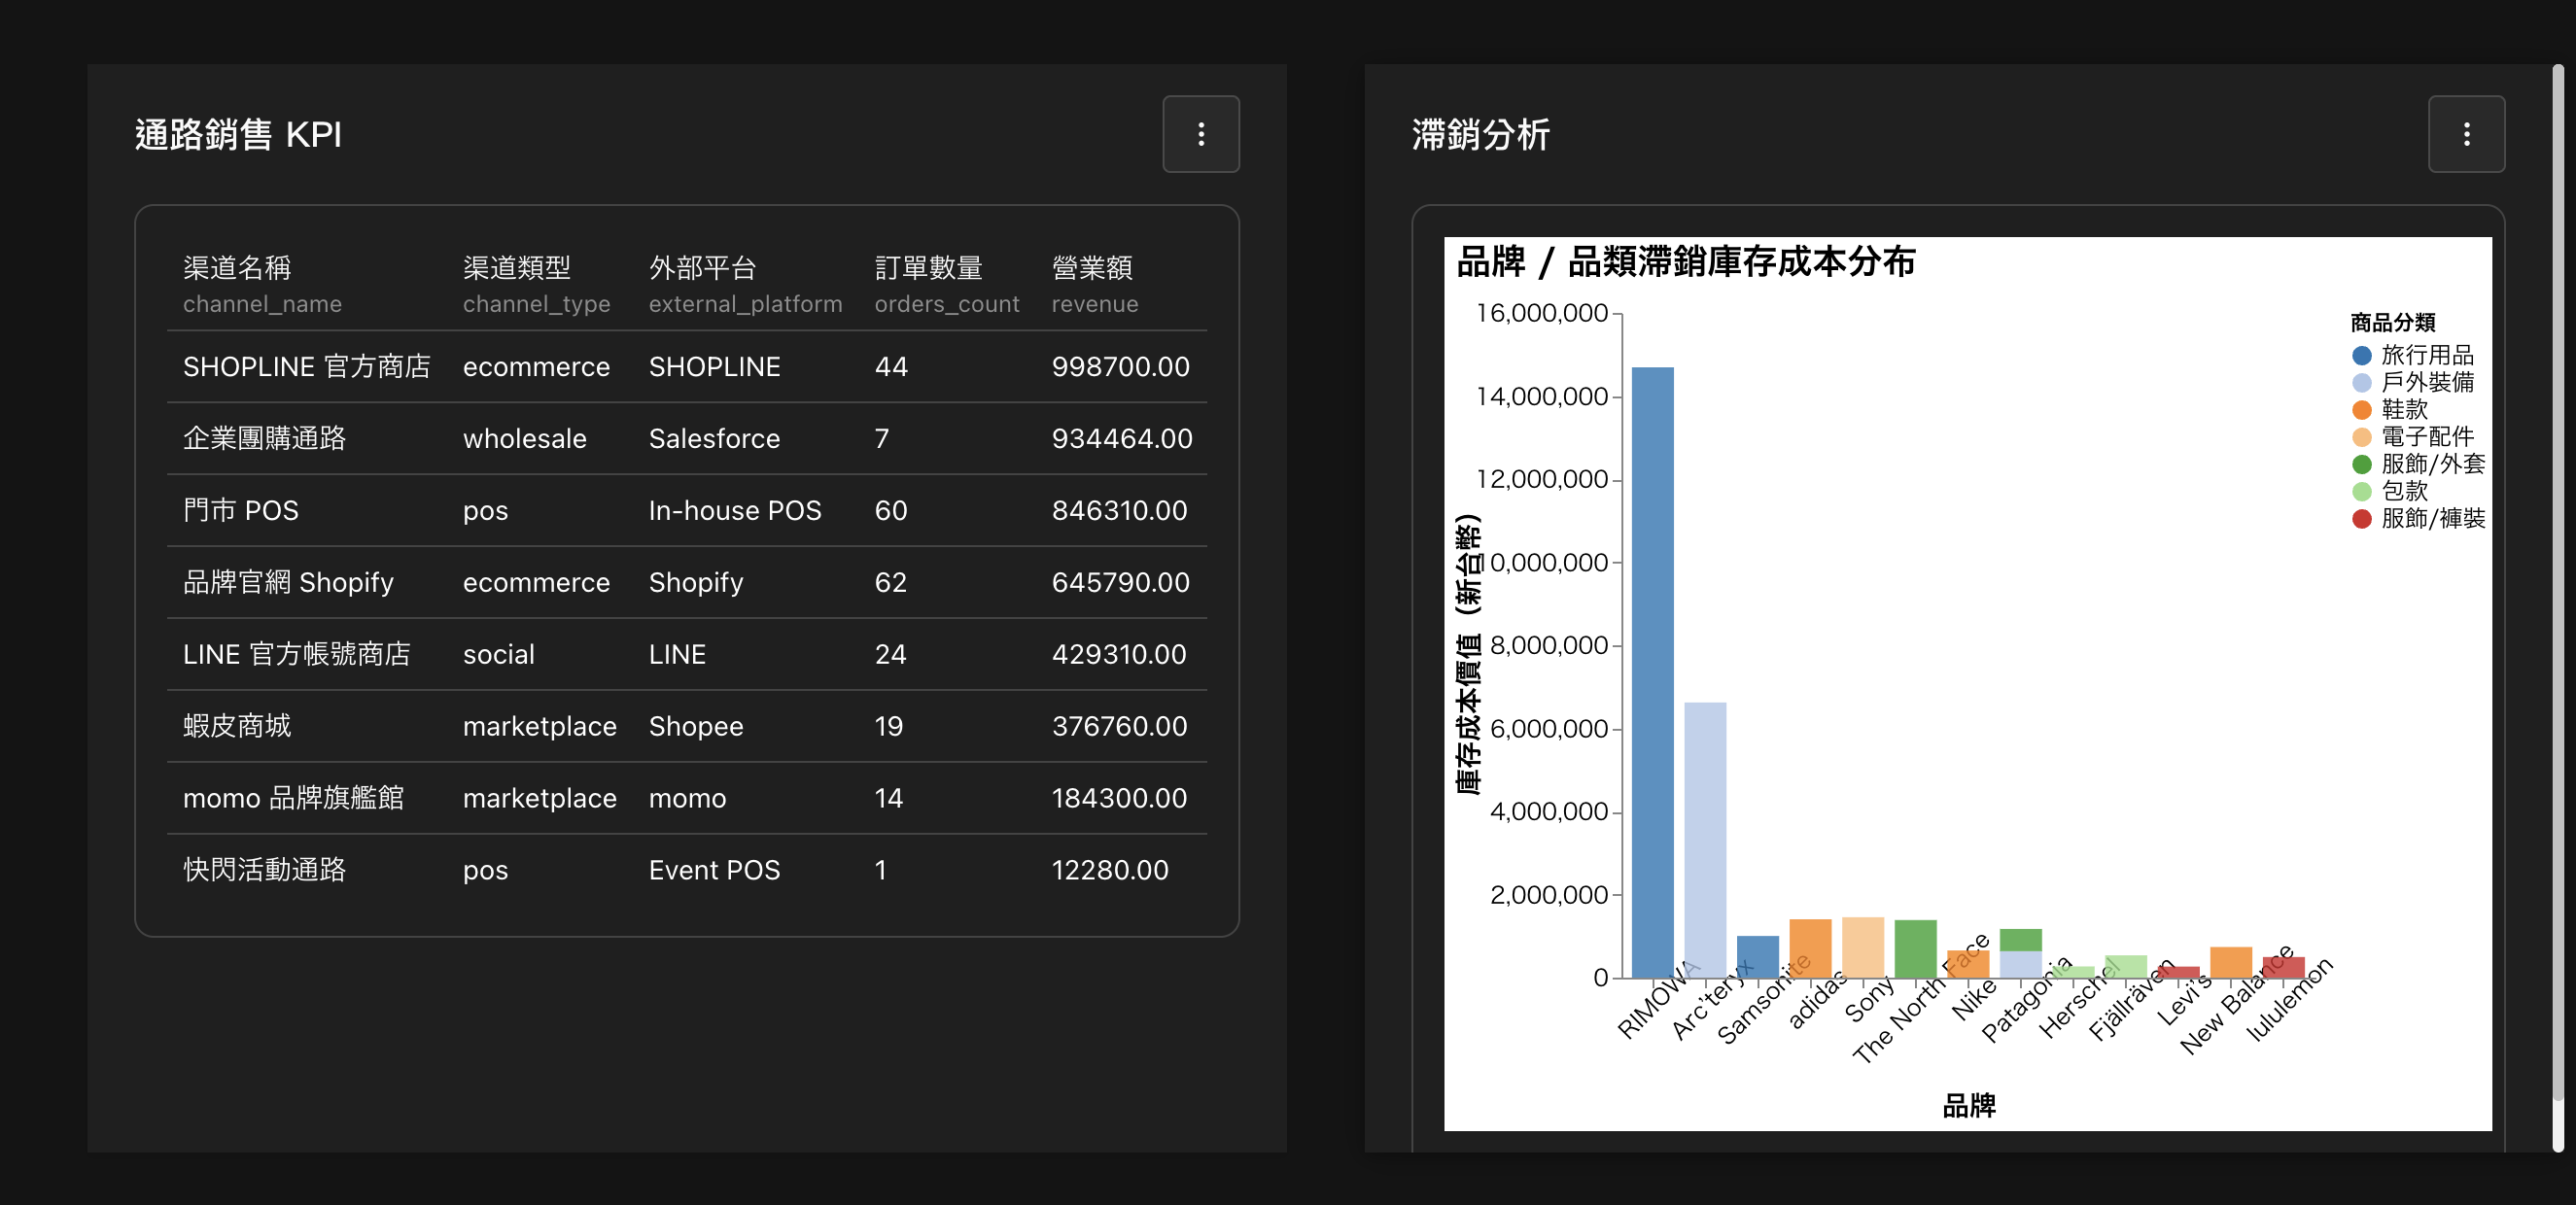
Task: Click revenue value 998700.00
Action: pyautogui.click(x=1120, y=367)
